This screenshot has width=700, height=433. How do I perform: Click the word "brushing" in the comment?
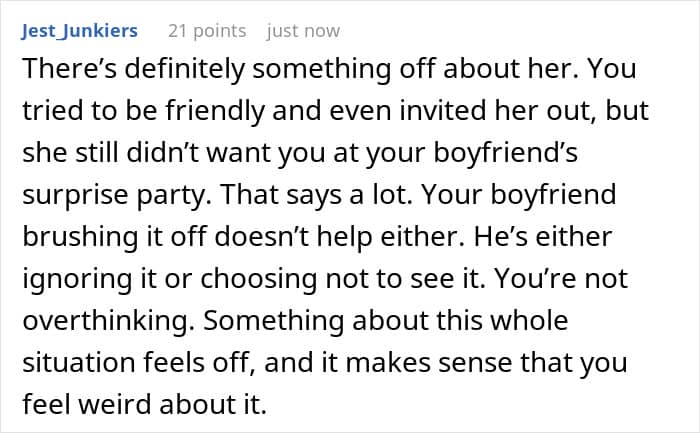coord(80,237)
